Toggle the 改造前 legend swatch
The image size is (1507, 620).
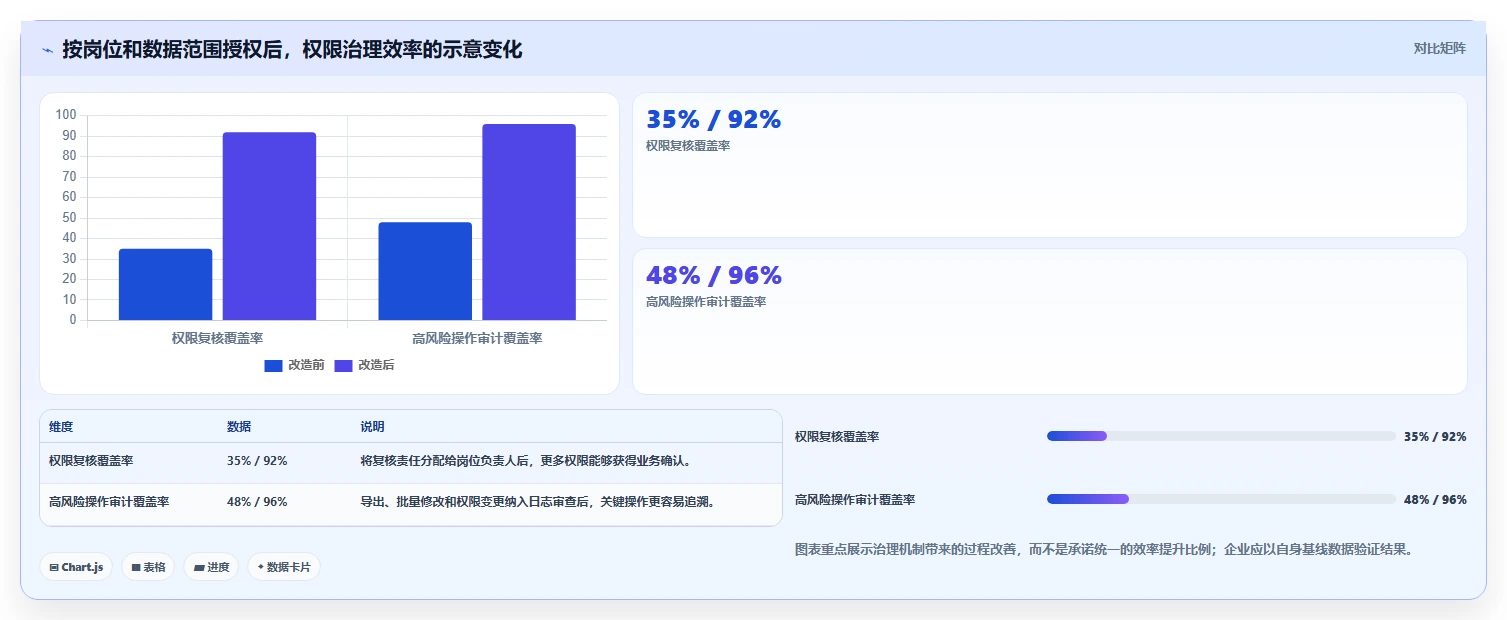pos(273,366)
